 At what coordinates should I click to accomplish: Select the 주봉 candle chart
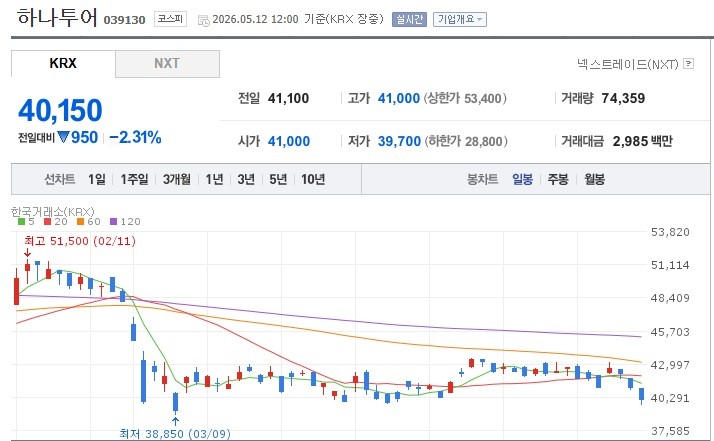558,179
